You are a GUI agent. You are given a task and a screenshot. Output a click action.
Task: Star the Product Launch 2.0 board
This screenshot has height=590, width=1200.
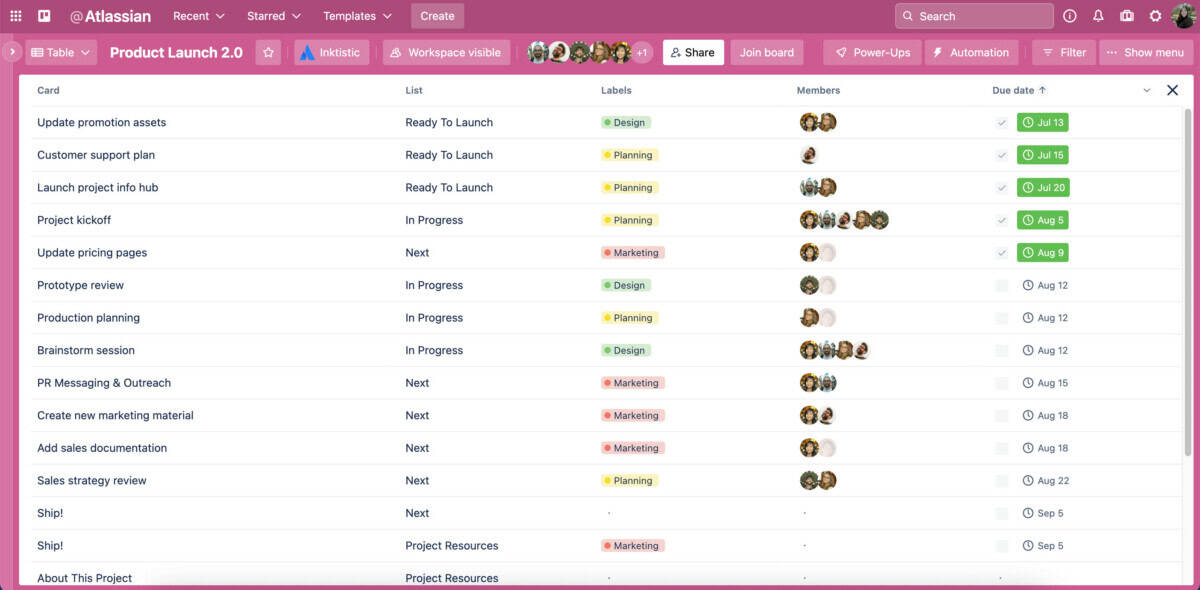[x=268, y=52]
